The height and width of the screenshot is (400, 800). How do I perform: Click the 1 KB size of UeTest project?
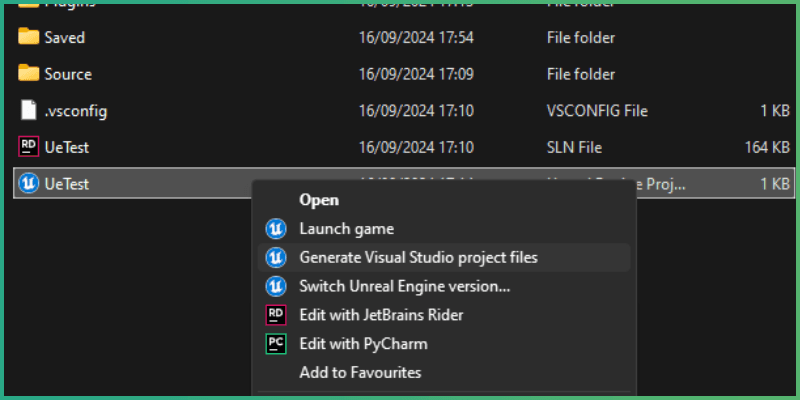coord(776,184)
